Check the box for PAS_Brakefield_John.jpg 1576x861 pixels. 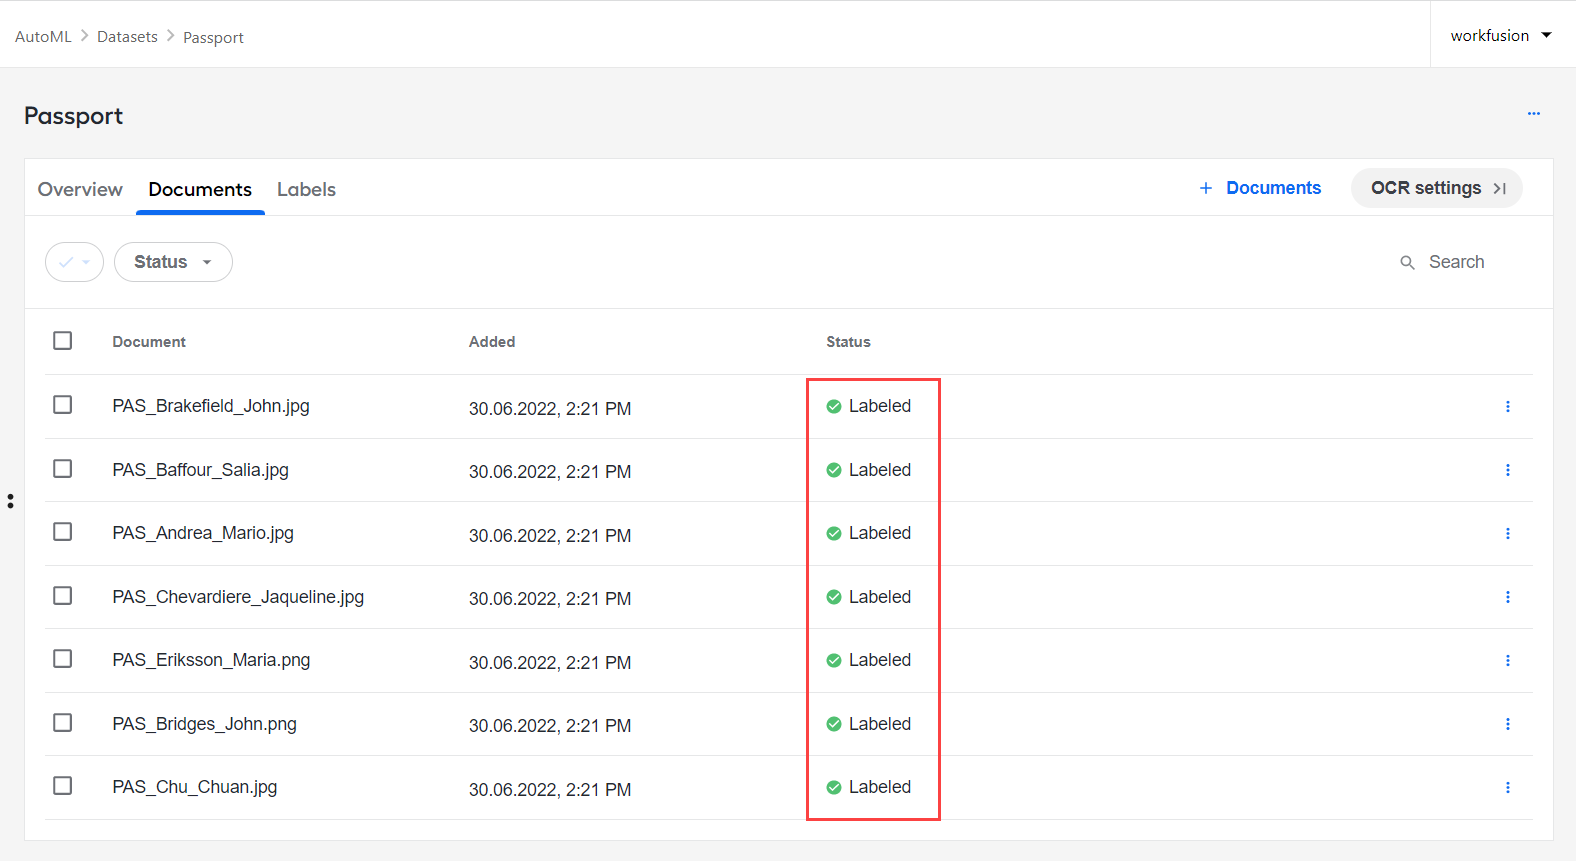[63, 405]
